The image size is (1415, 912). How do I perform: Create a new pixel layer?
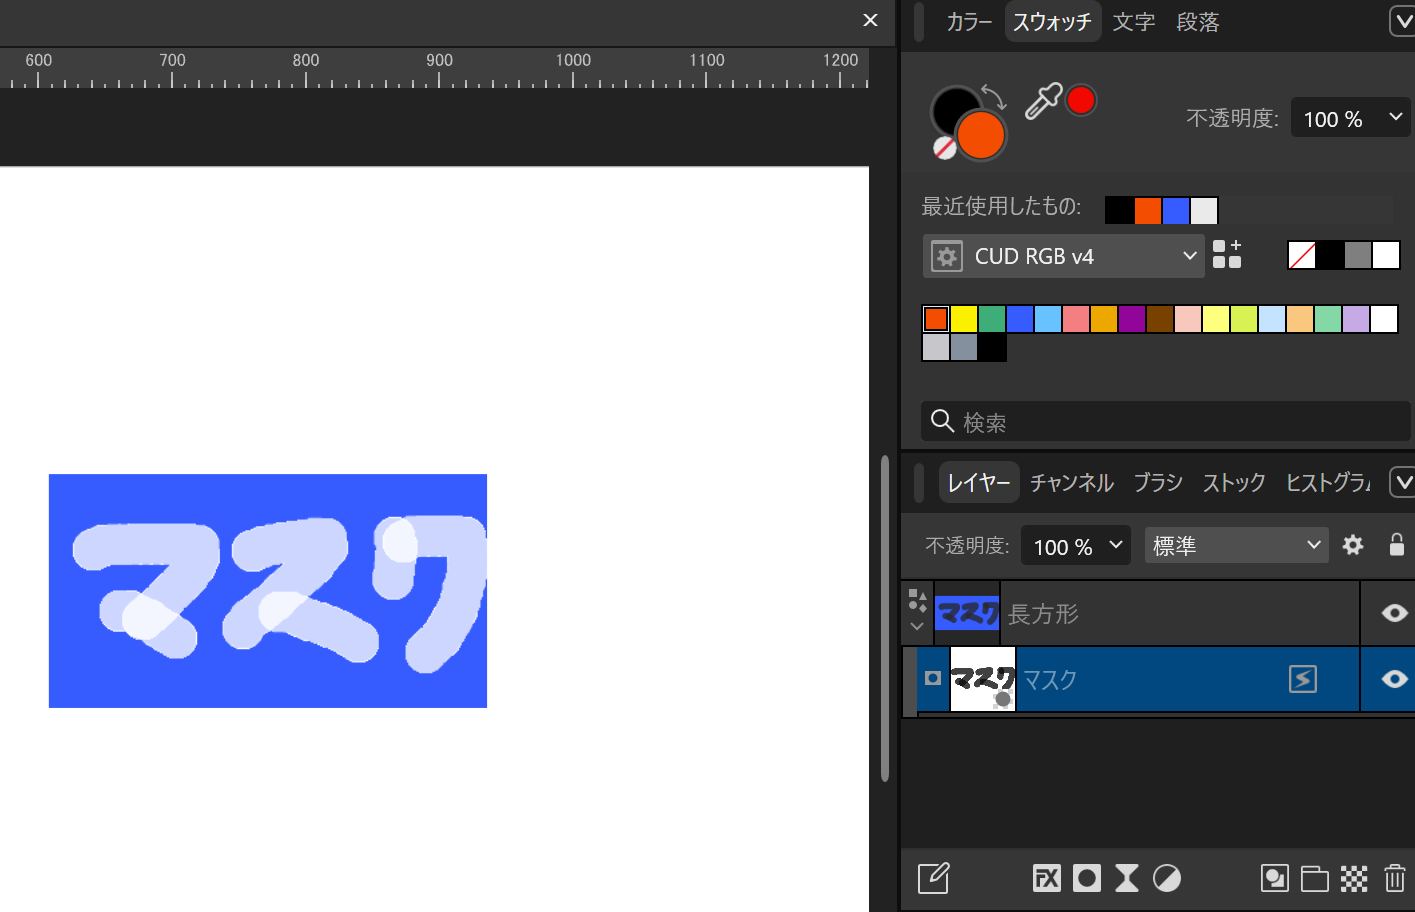pos(1354,878)
